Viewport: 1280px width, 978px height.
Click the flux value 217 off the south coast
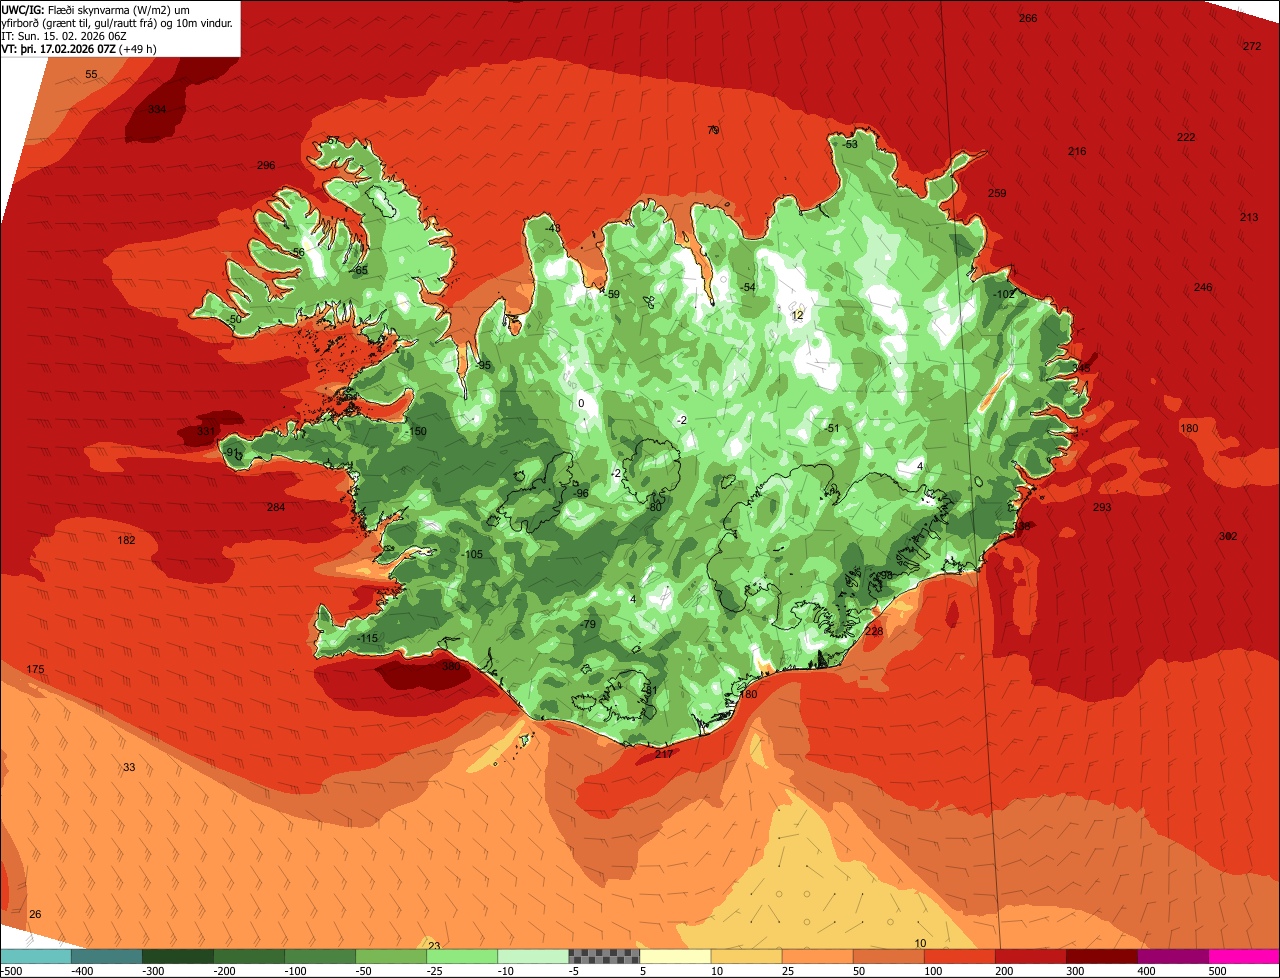pos(664,754)
